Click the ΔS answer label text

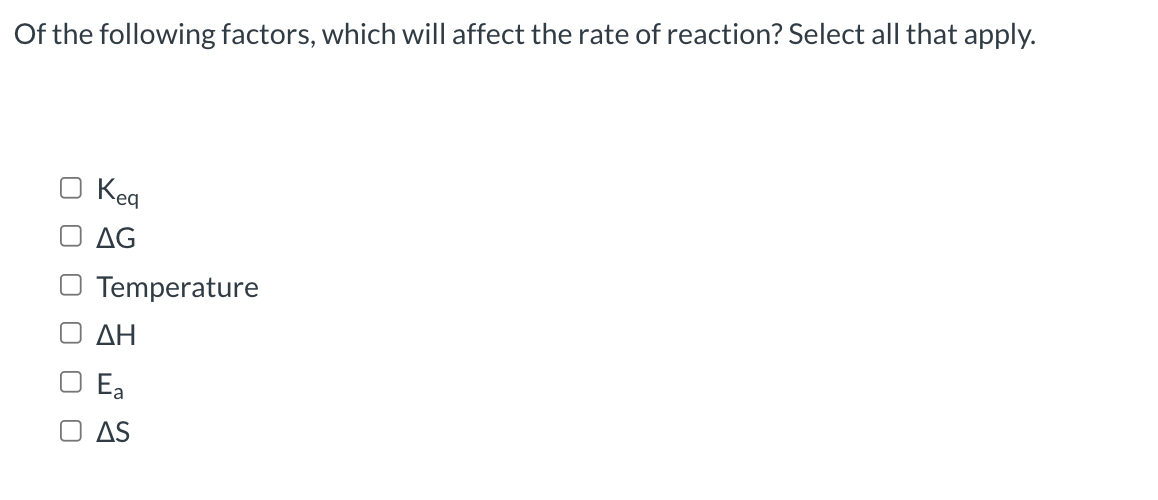pyautogui.click(x=113, y=432)
